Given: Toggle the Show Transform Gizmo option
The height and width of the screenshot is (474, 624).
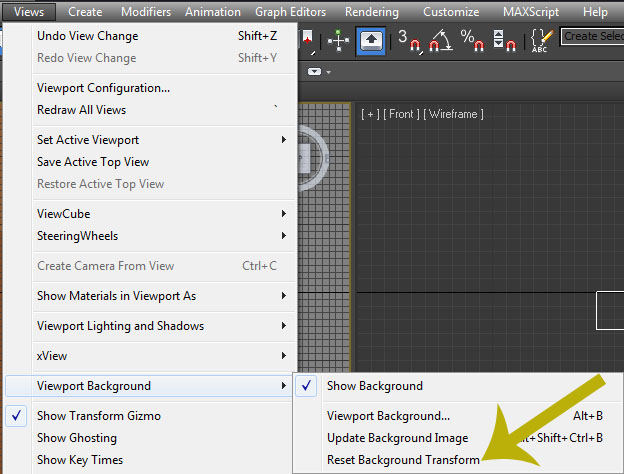Looking at the screenshot, I should (151, 416).
